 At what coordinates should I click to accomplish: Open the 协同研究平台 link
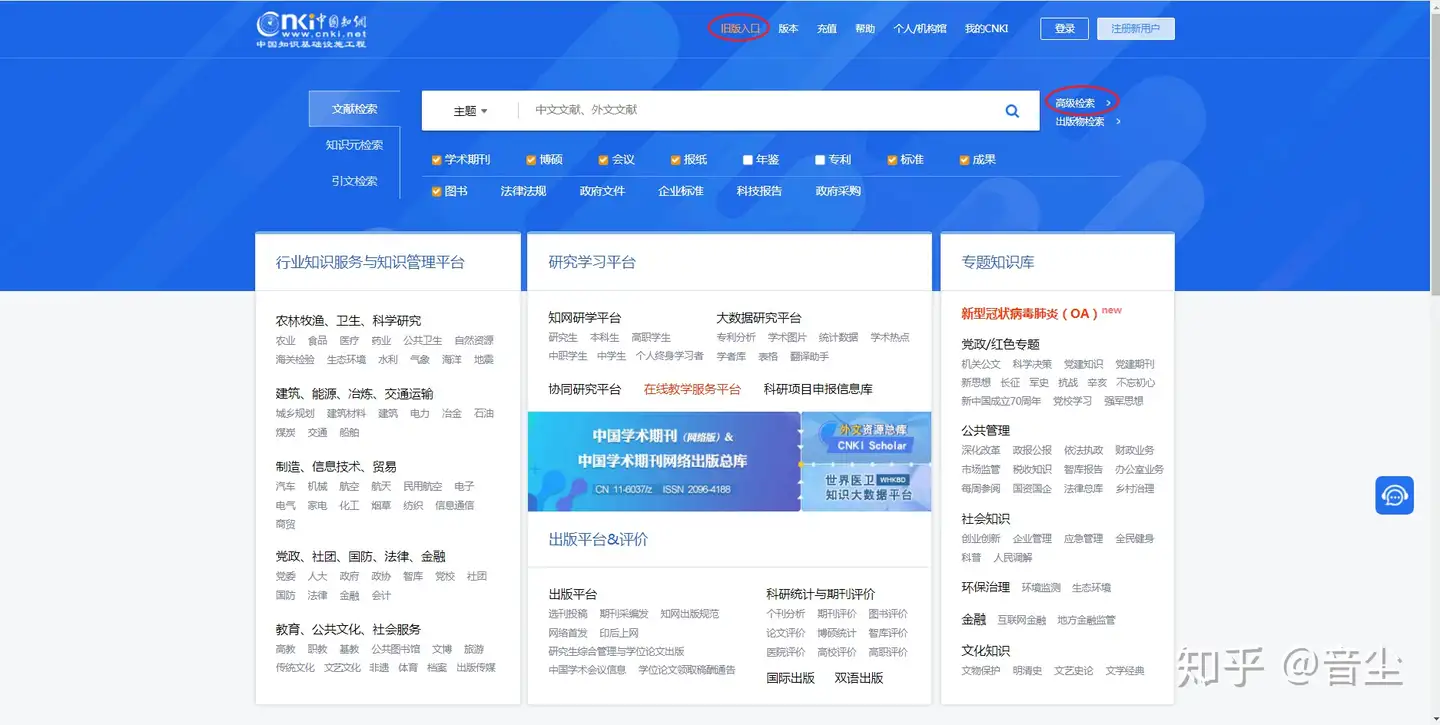pyautogui.click(x=585, y=389)
